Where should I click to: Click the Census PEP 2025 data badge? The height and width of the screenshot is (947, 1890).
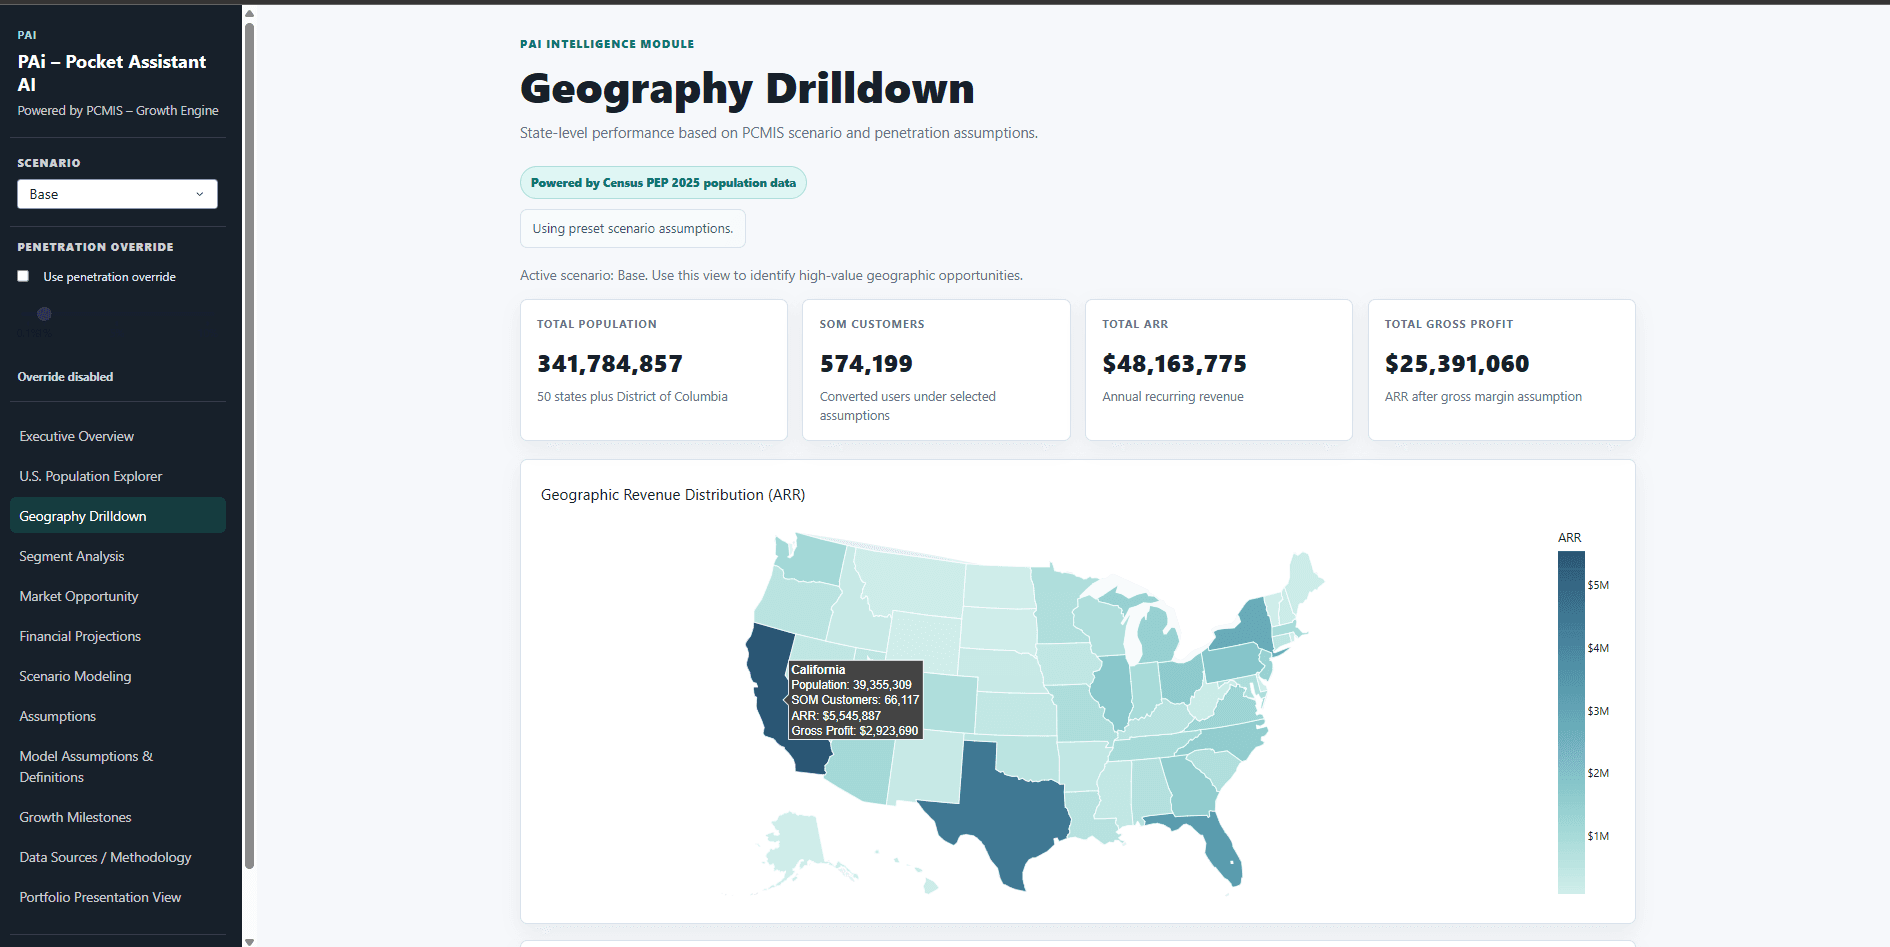point(663,183)
